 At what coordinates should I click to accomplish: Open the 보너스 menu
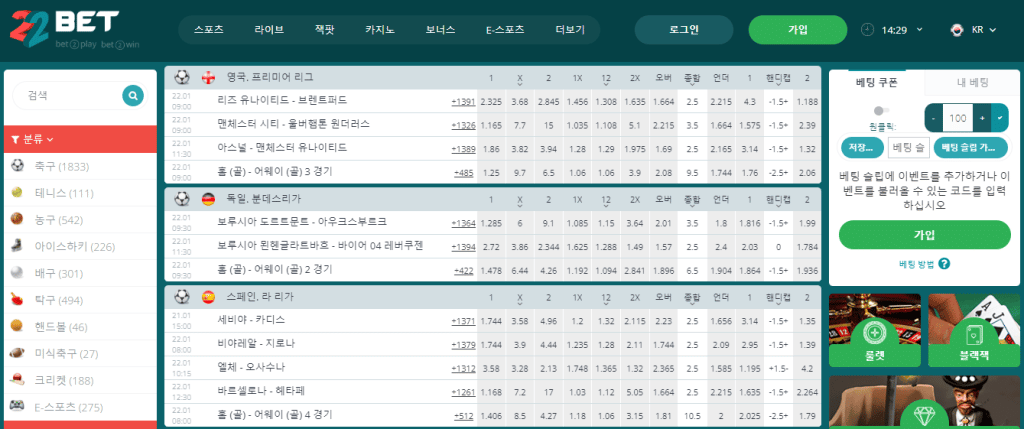point(440,29)
